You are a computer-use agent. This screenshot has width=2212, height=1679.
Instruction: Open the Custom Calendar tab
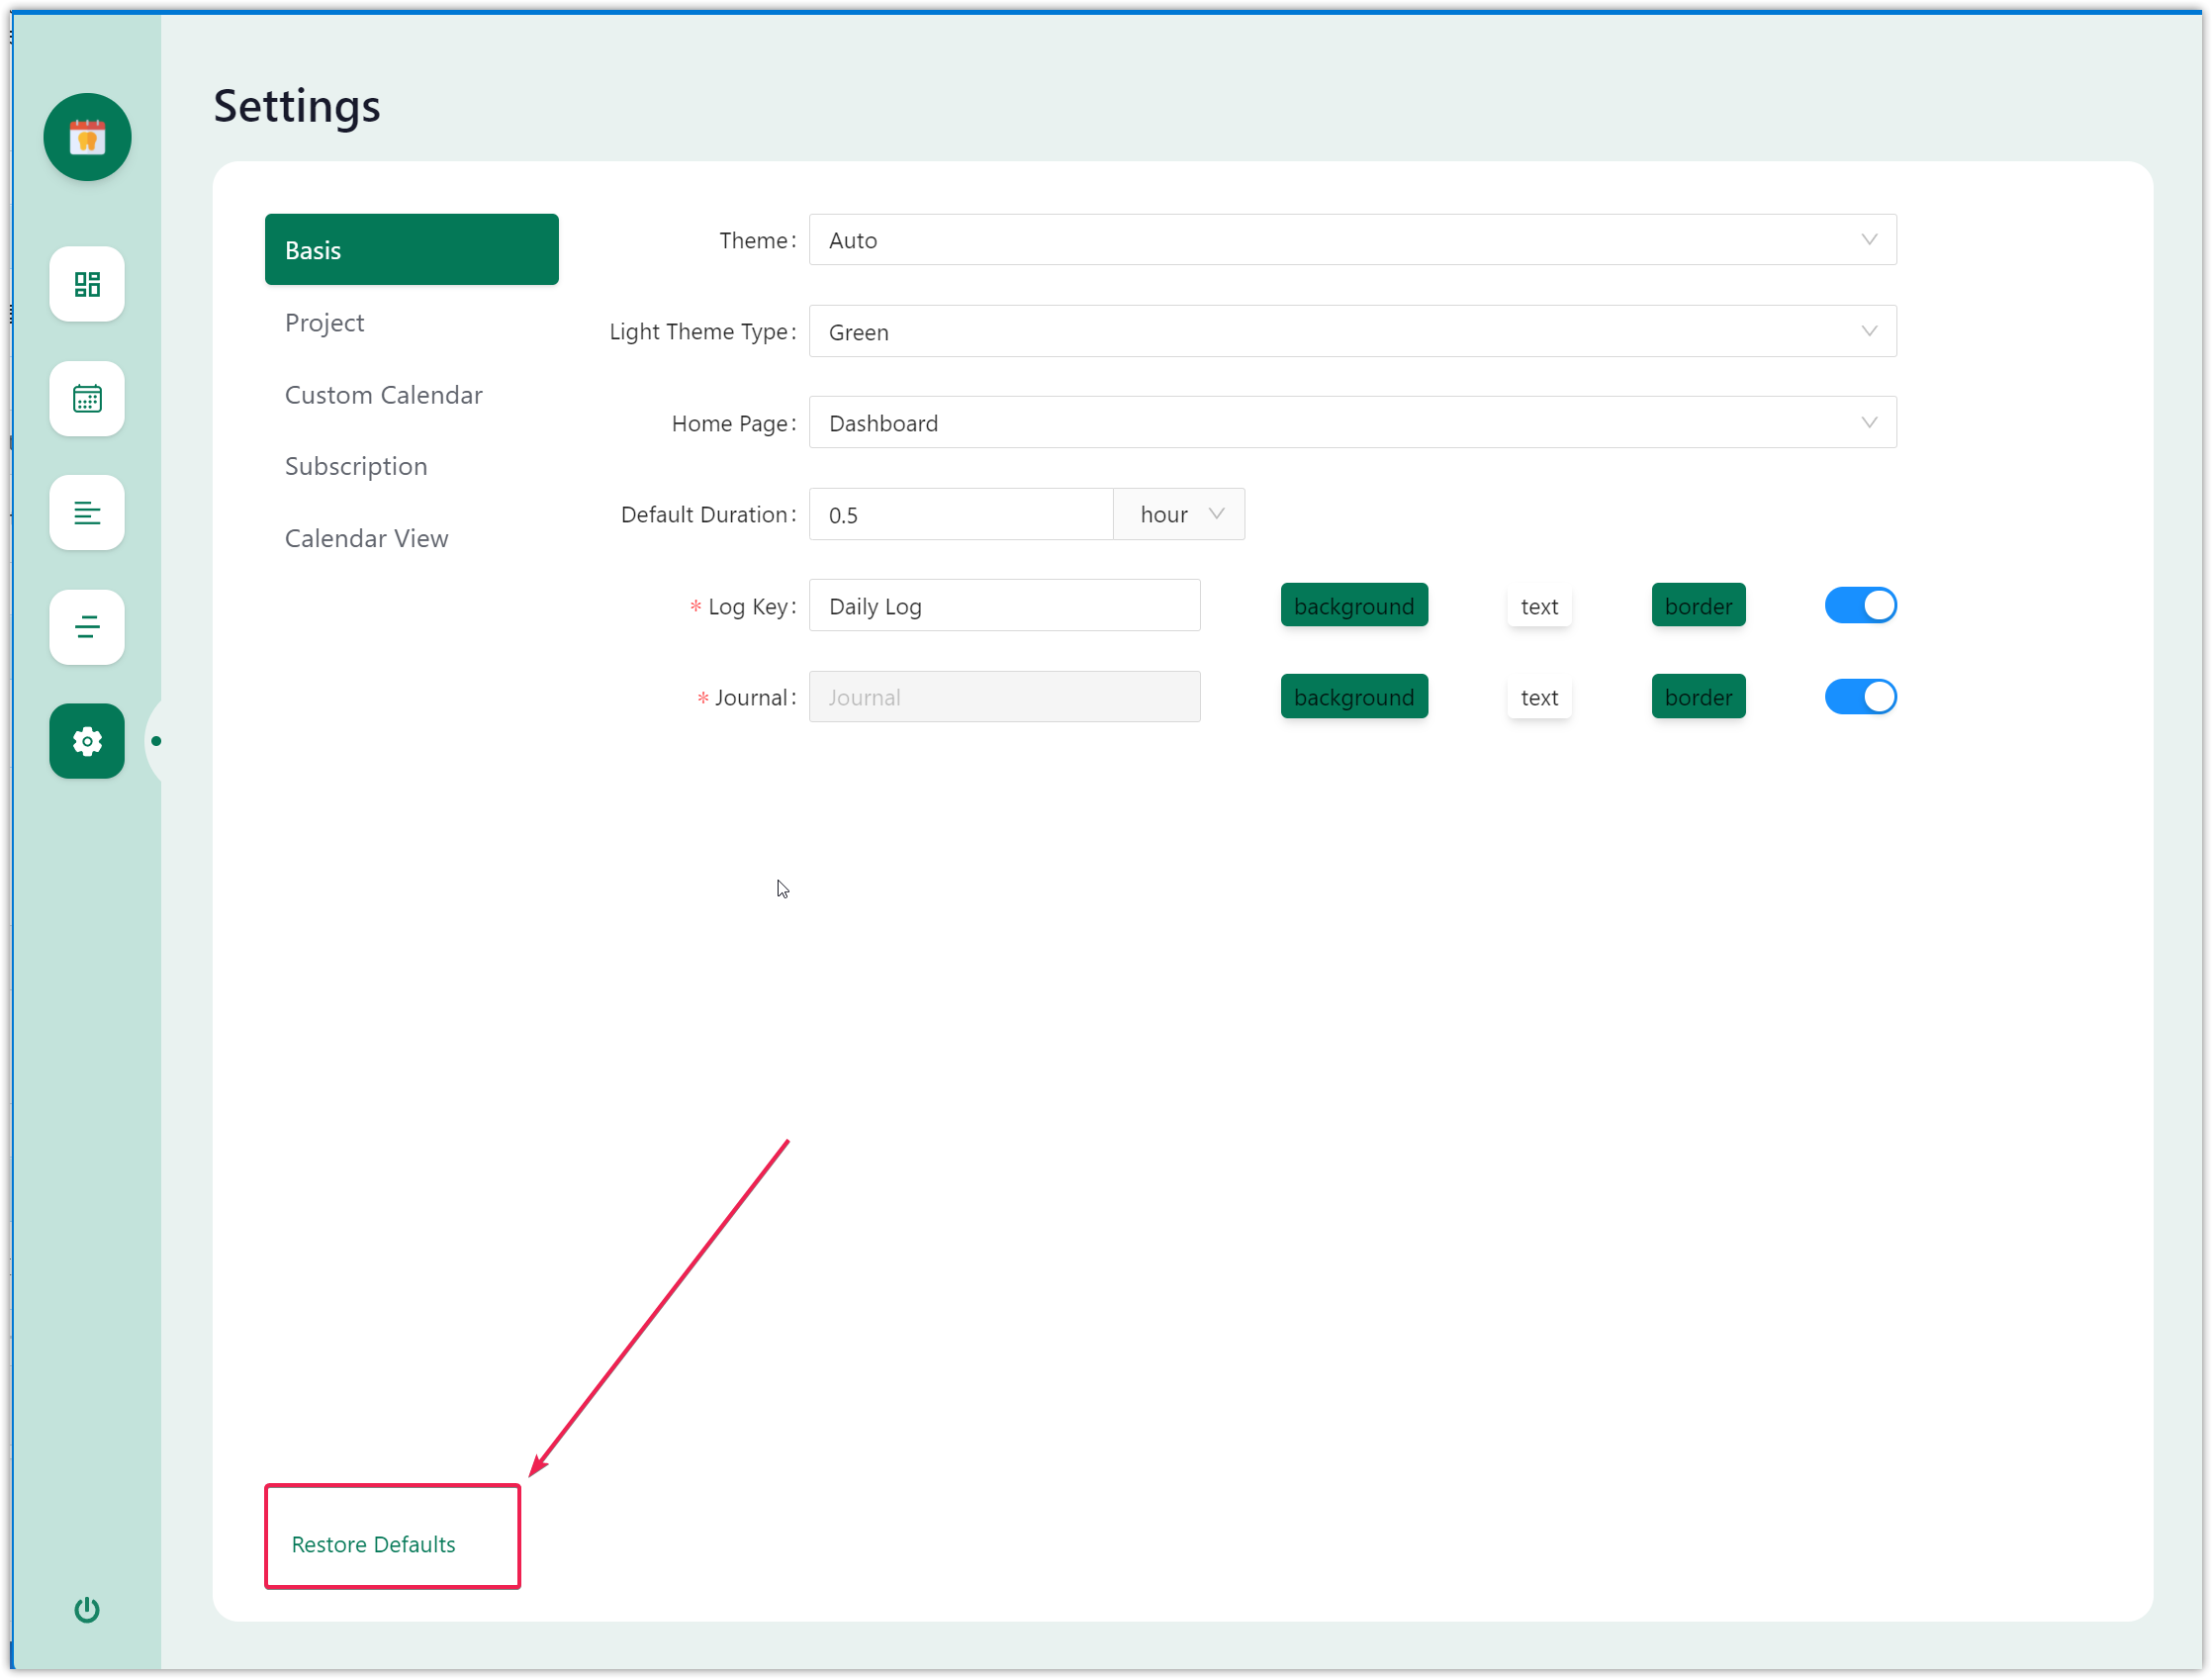(x=384, y=395)
